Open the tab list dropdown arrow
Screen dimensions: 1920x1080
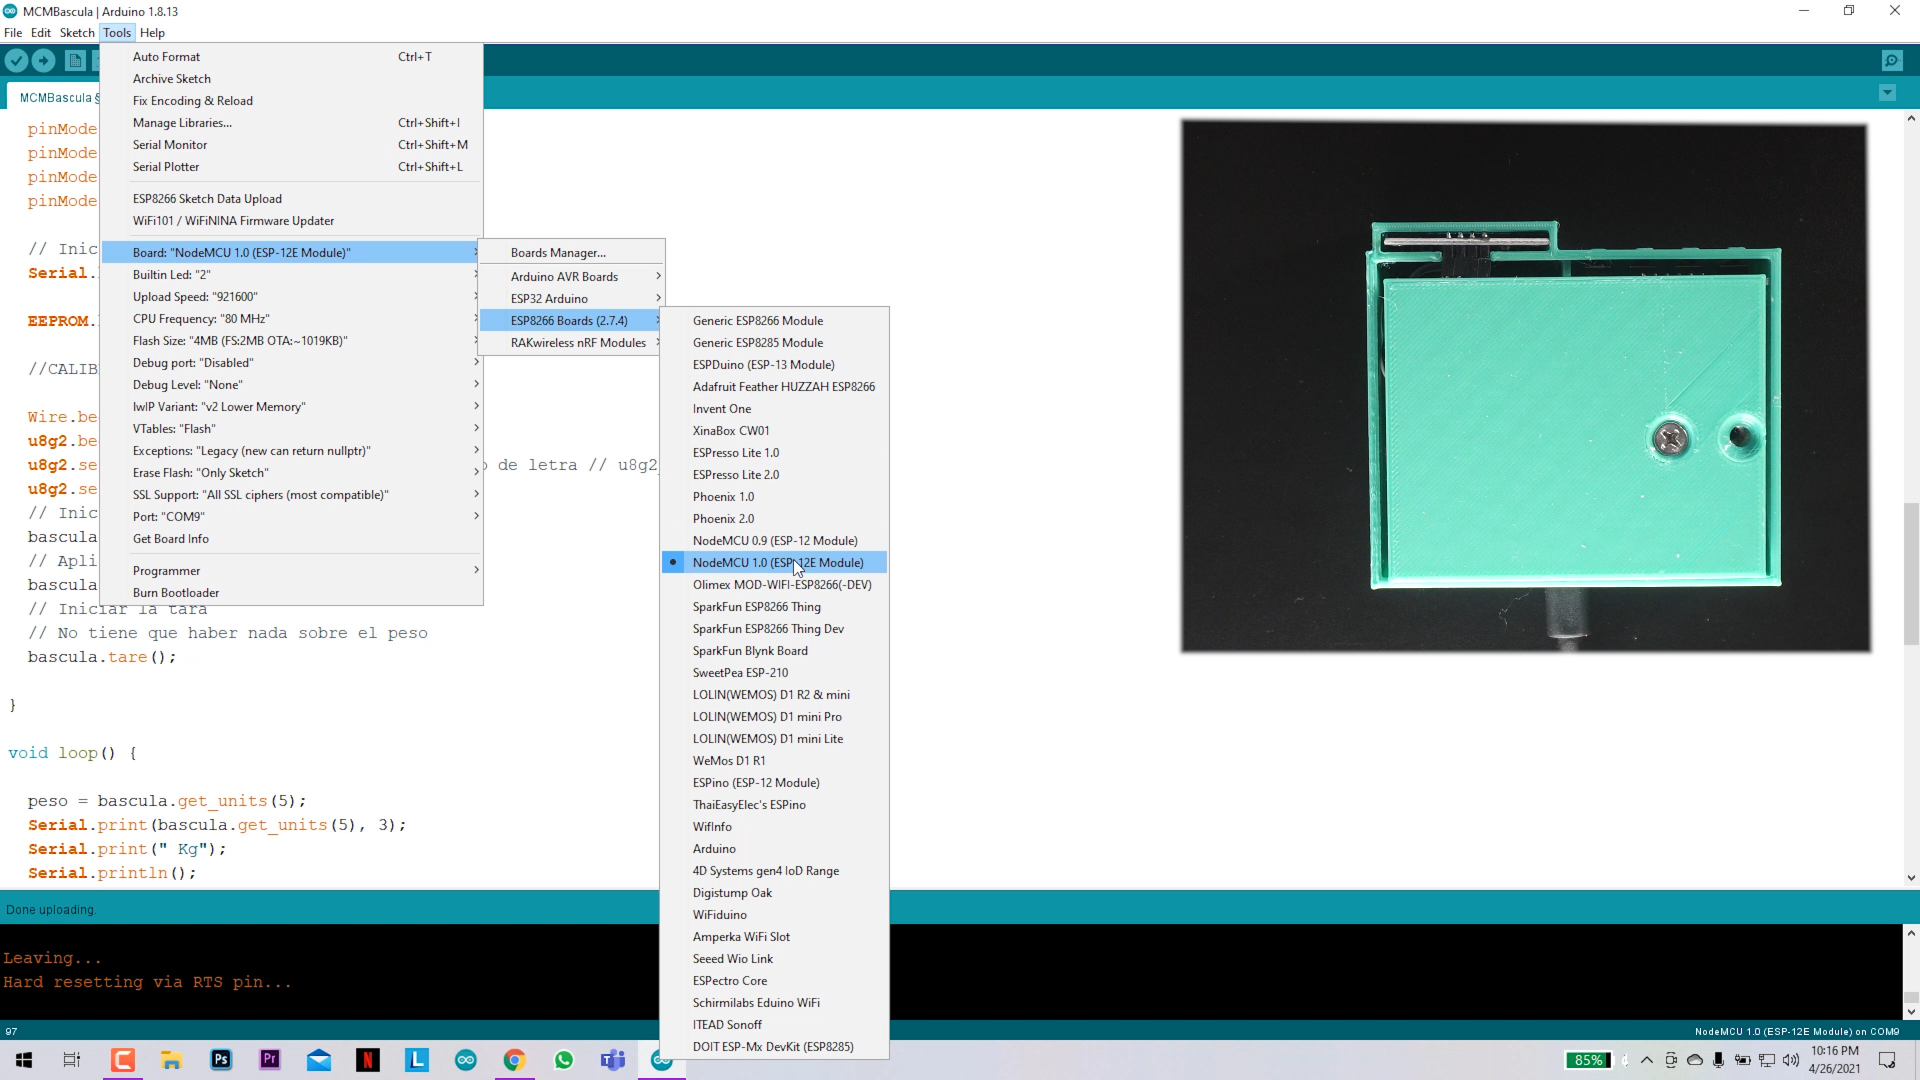[1888, 92]
